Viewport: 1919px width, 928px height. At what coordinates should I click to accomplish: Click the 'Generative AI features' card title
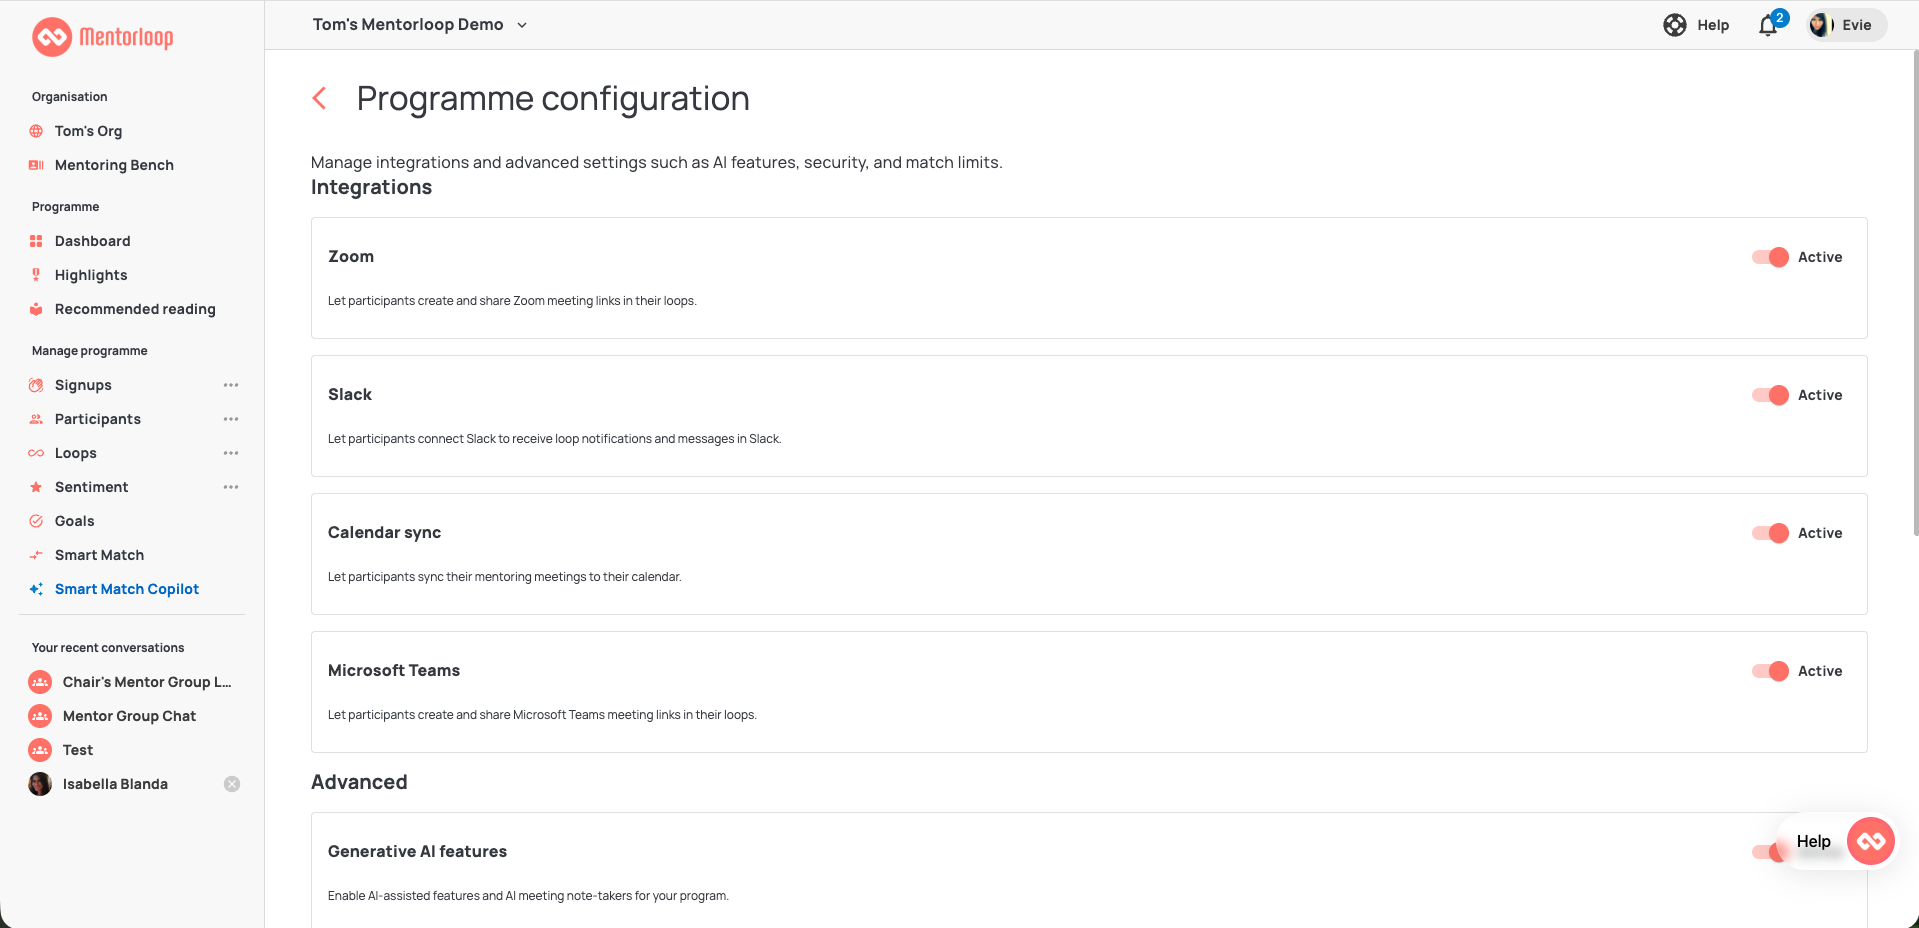point(417,851)
